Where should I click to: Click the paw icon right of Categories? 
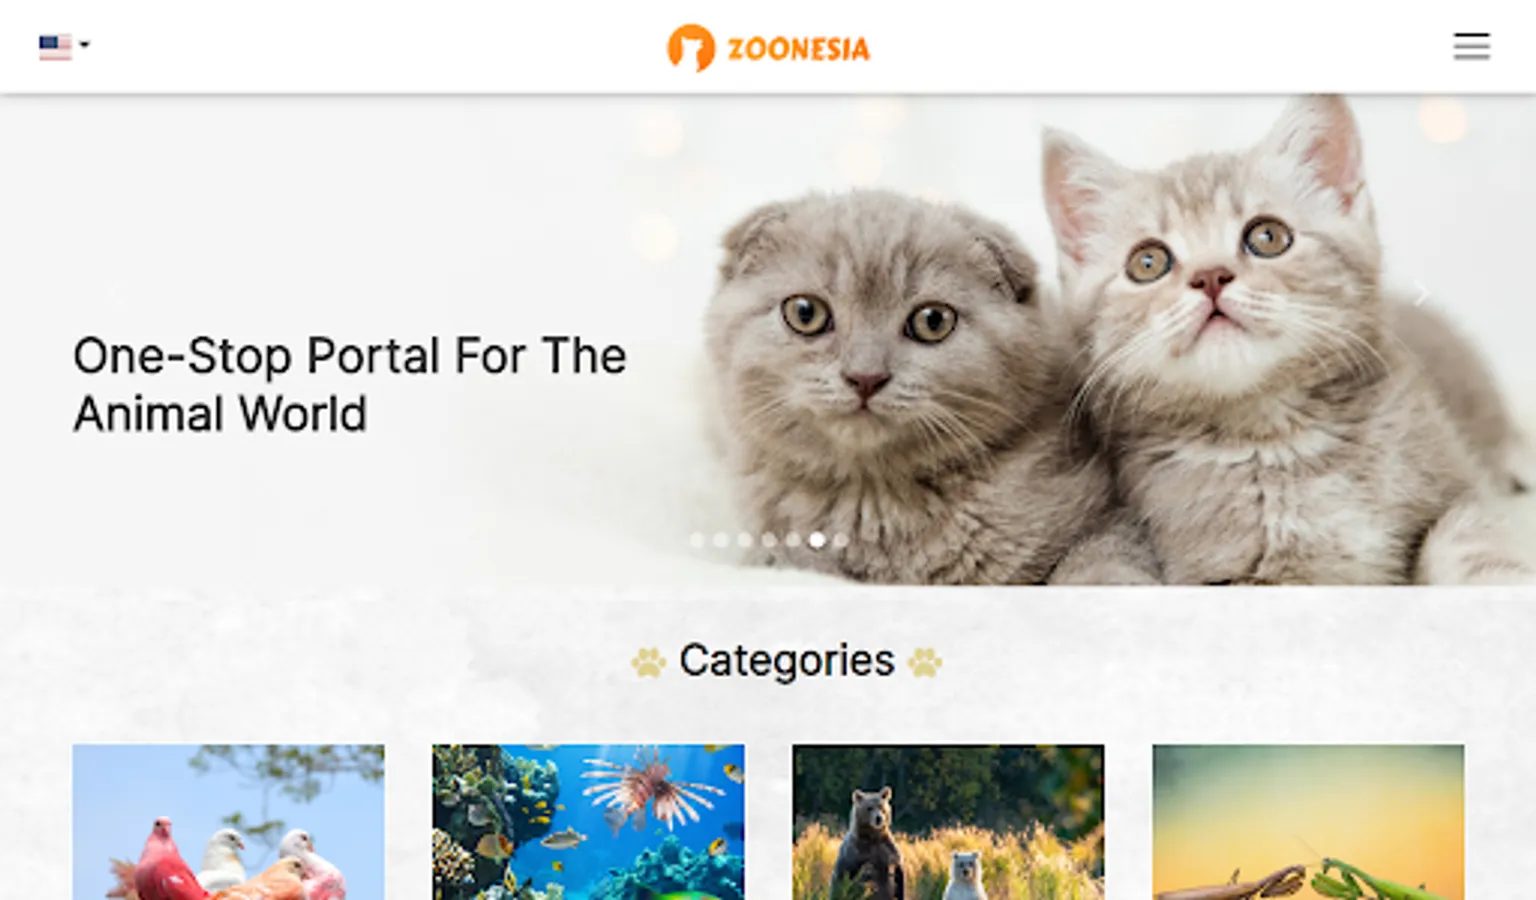point(925,662)
